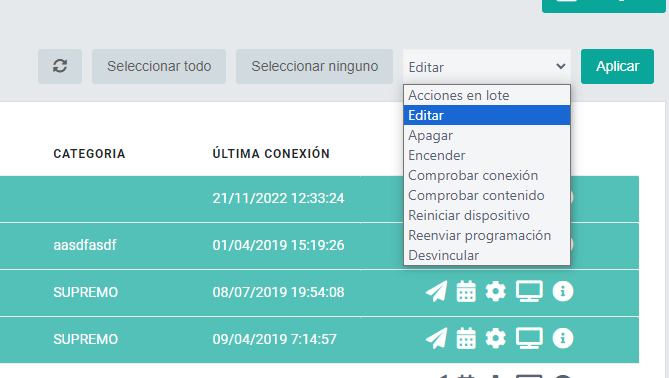Click monitor icon in 08/07/2019 row

click(529, 292)
